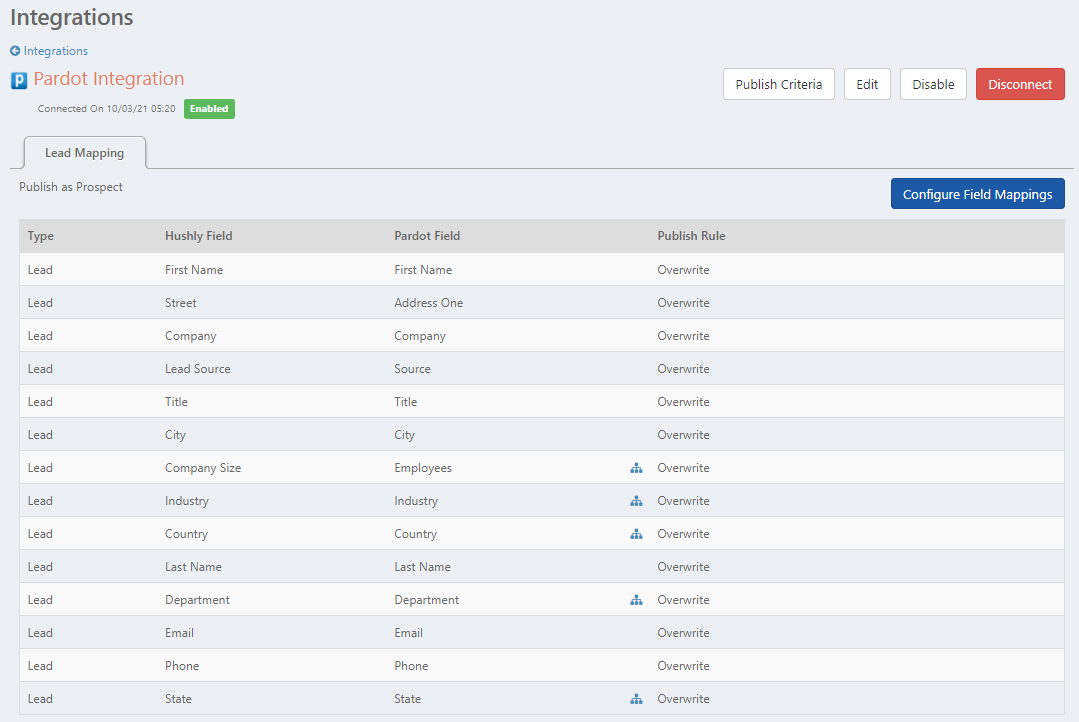Click the Publish Rule column header
Viewport: 1079px width, 722px height.
[x=691, y=236]
